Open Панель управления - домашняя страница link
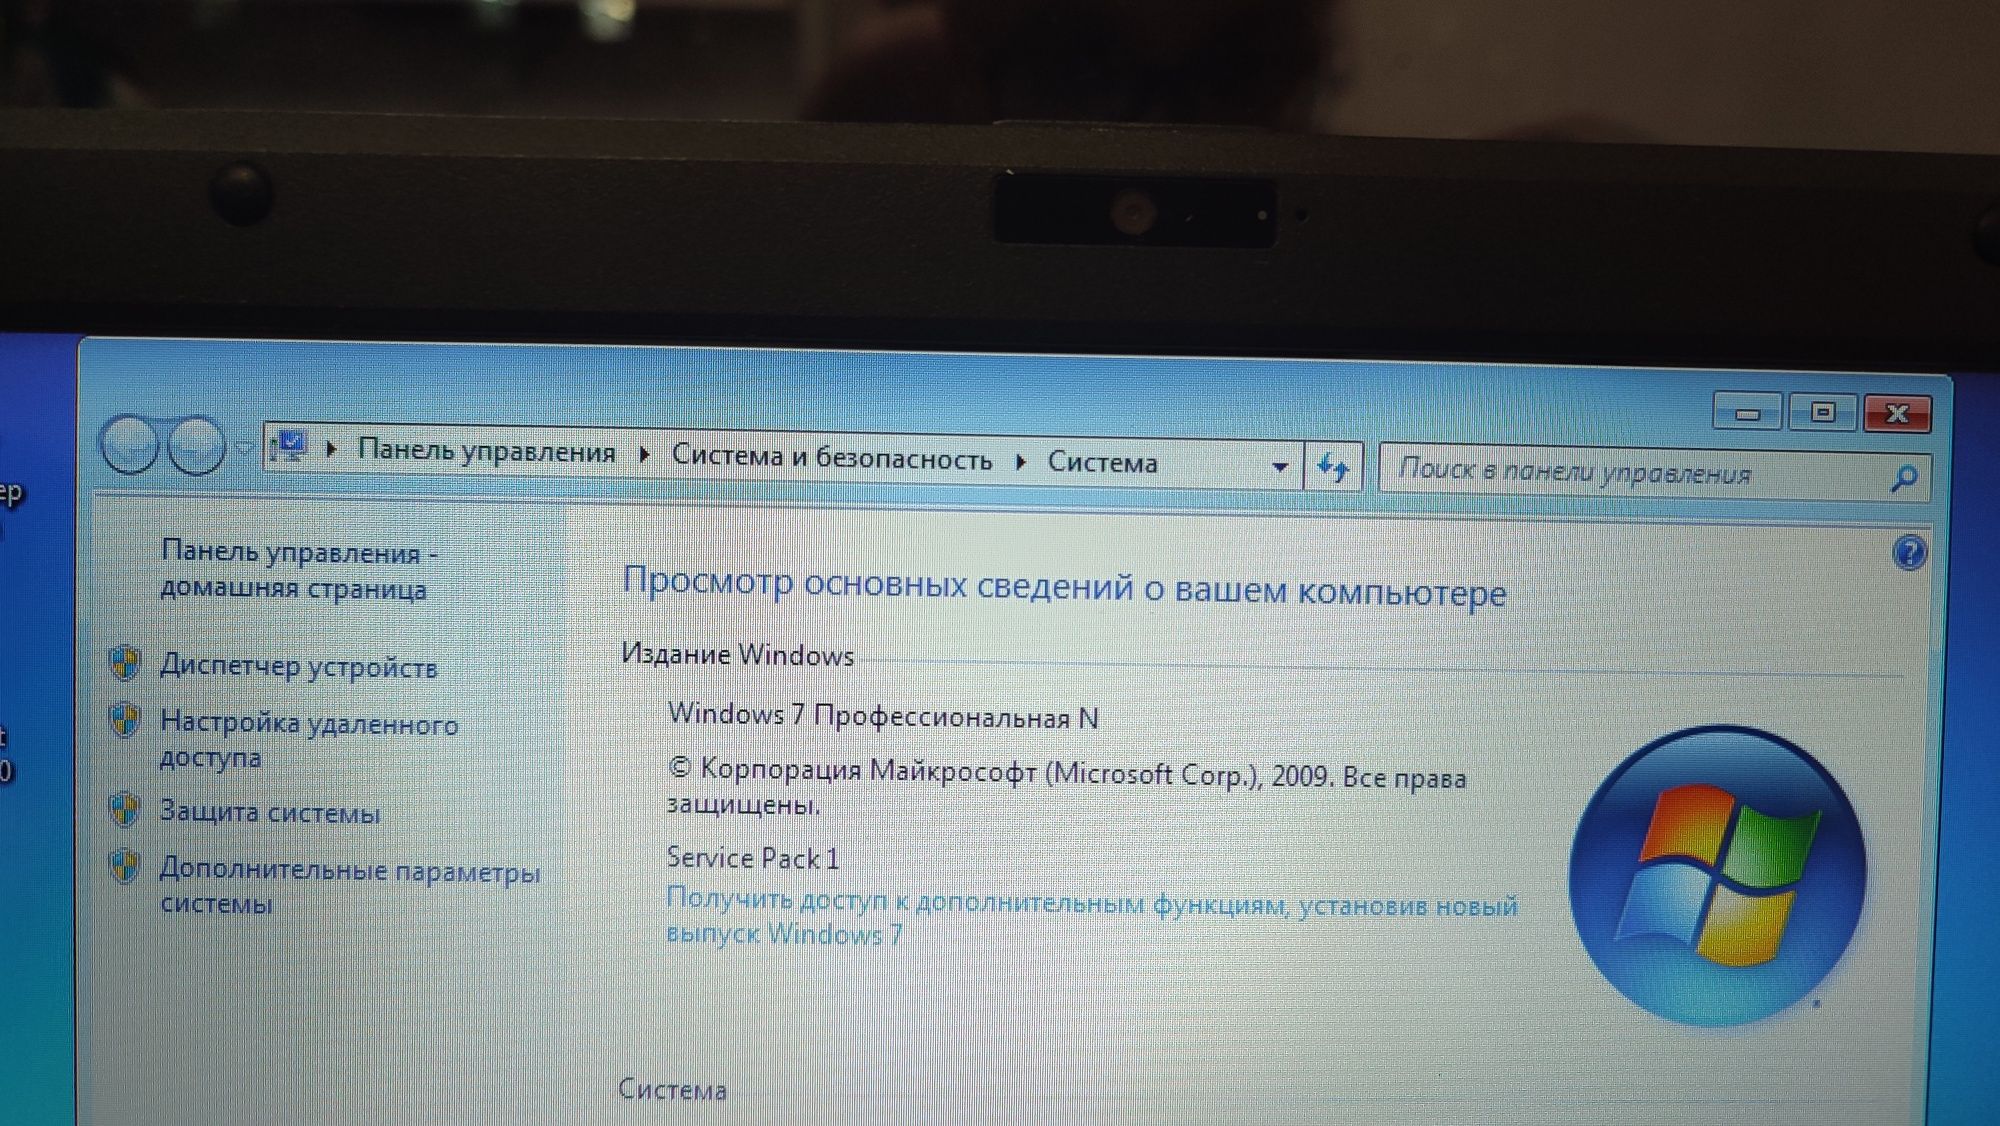This screenshot has height=1126, width=2000. (299, 570)
